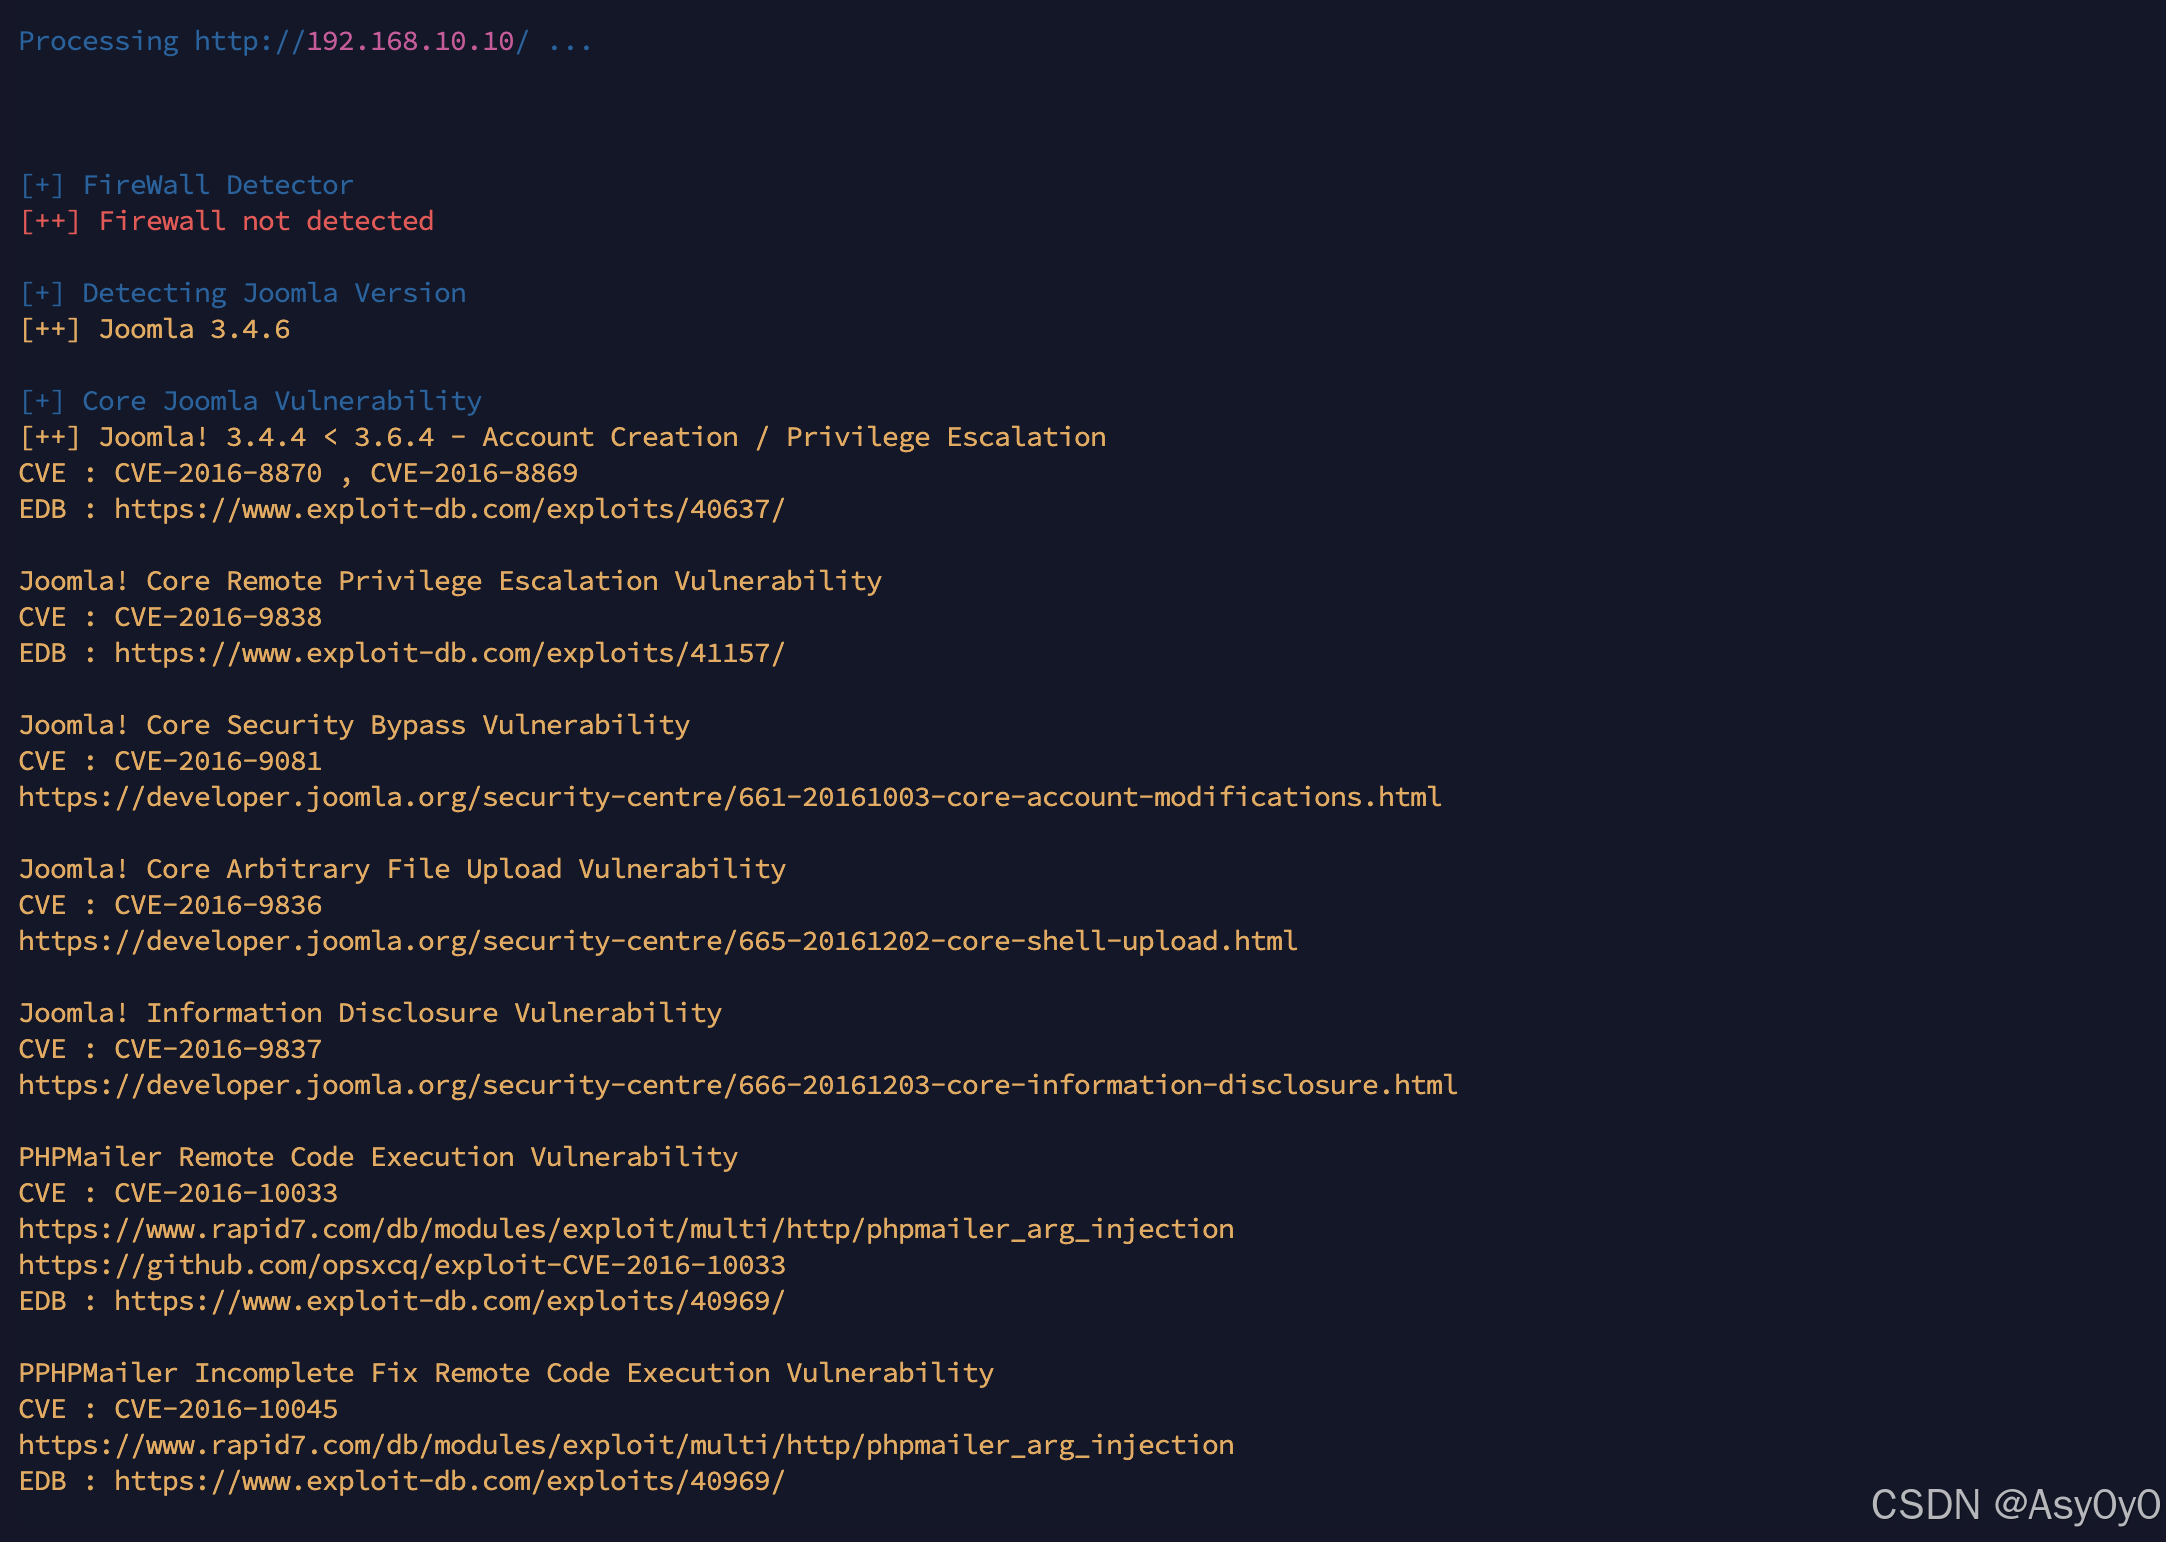The image size is (2166, 1542).
Task: Open the Joomla security-centre core-information-disclosure link
Action: tap(737, 1085)
